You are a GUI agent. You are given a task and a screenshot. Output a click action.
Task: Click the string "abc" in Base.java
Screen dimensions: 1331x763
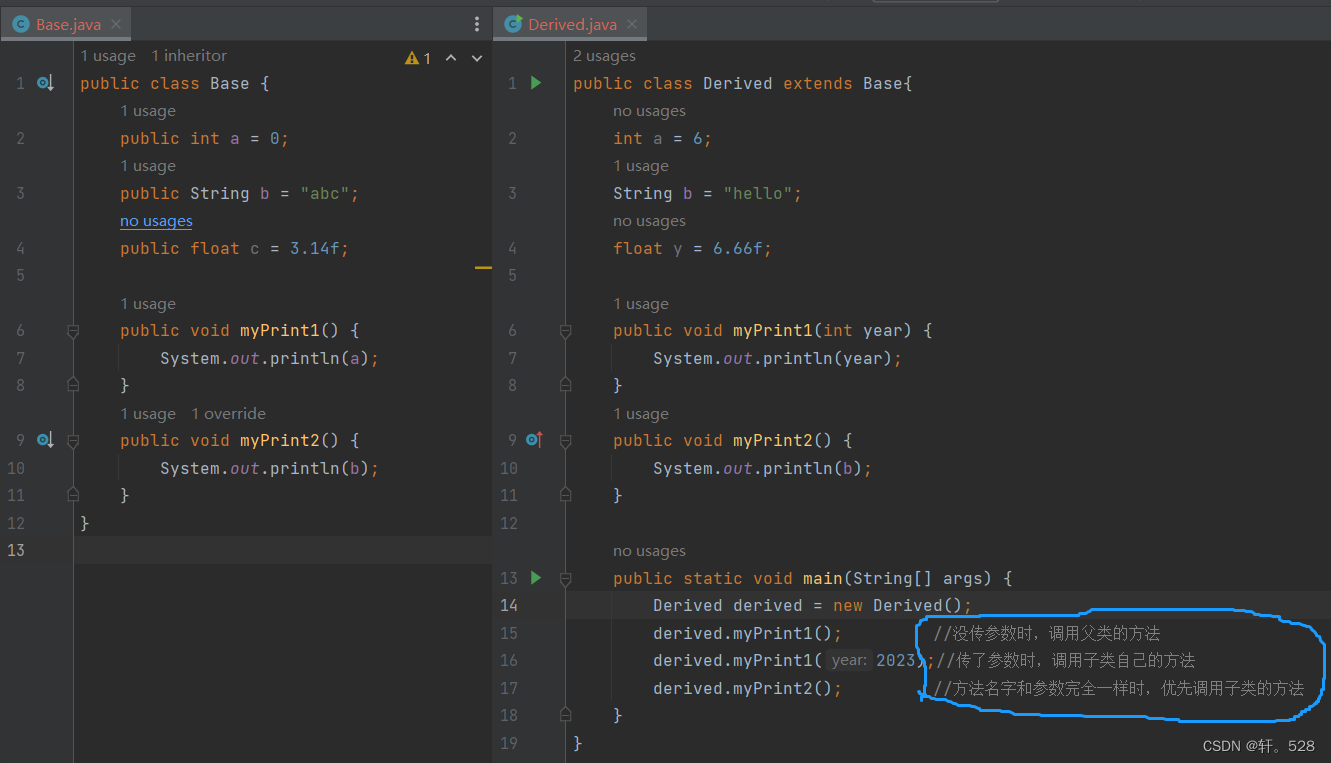(x=325, y=194)
